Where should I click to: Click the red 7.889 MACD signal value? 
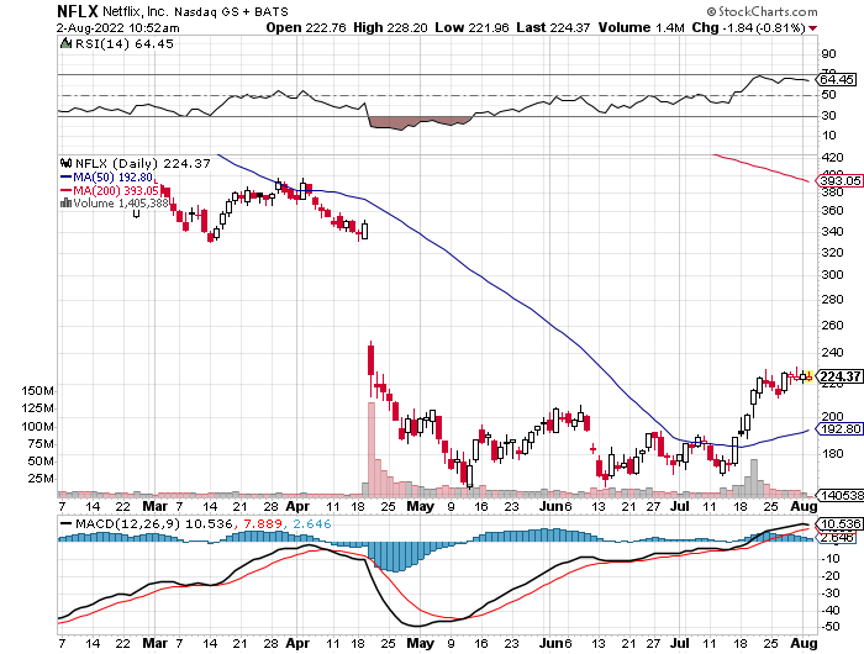click(x=262, y=523)
